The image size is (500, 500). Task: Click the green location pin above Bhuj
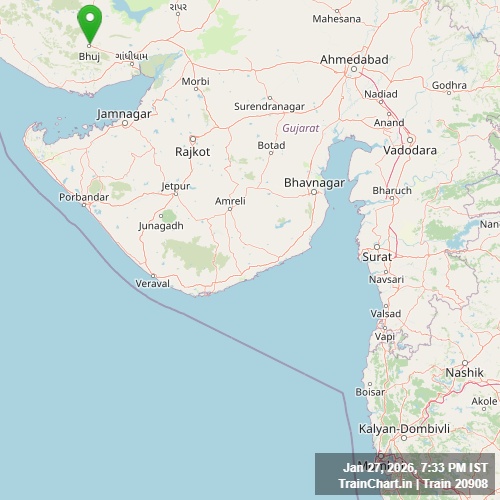[89, 25]
